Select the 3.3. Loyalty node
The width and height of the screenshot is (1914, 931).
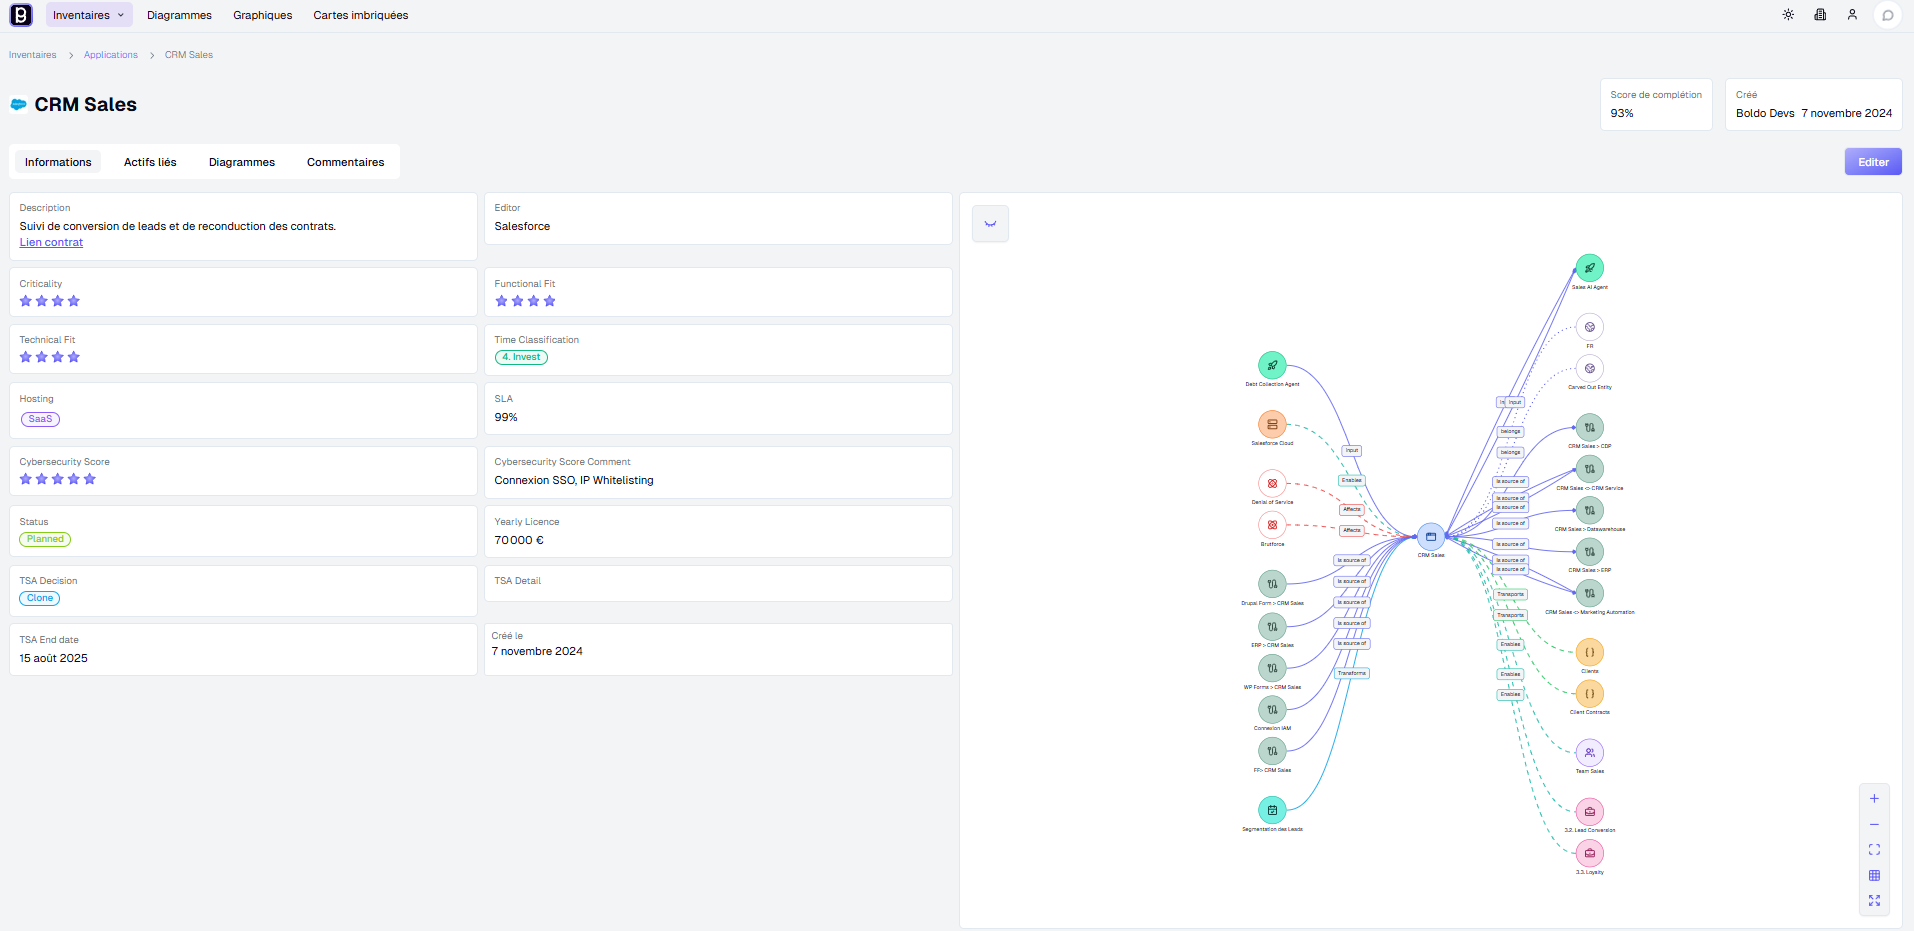click(x=1589, y=853)
